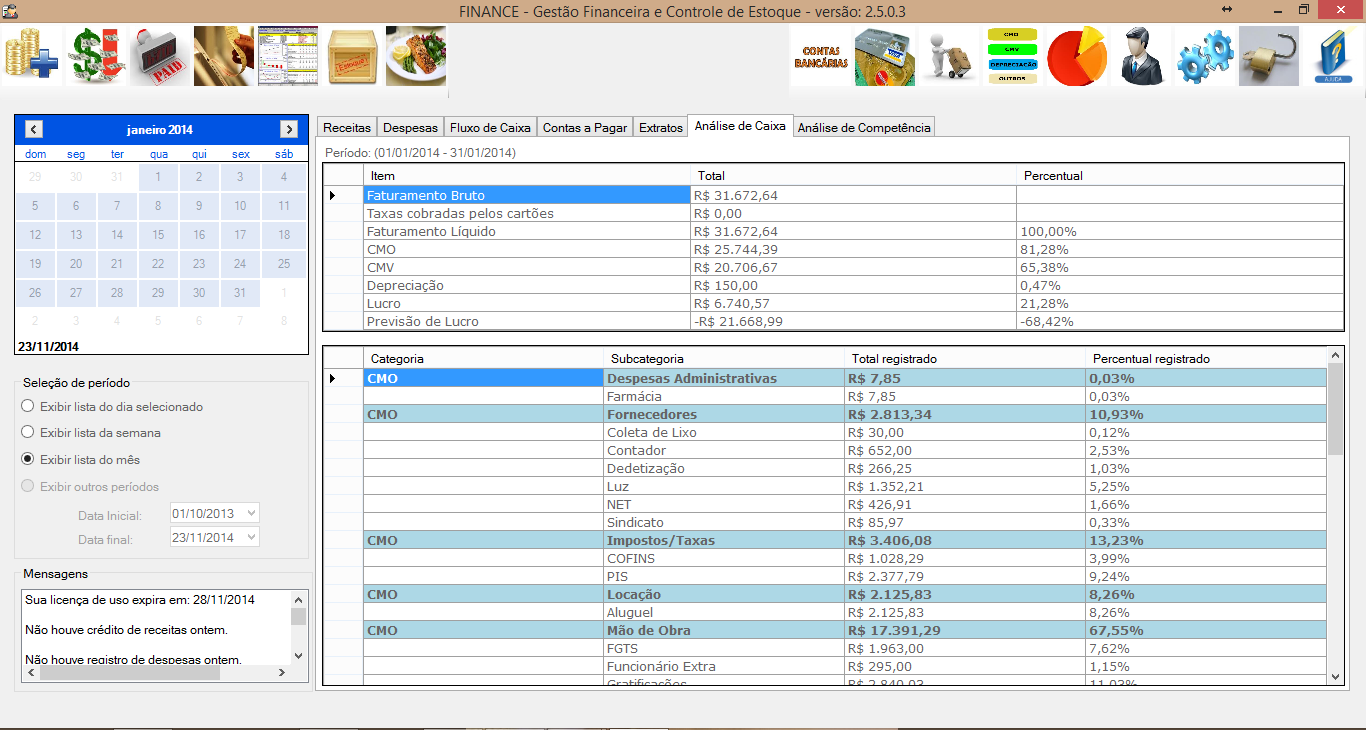Viewport: 1366px width, 730px height.
Task: Open the spreadsheet report icon
Action: point(287,56)
